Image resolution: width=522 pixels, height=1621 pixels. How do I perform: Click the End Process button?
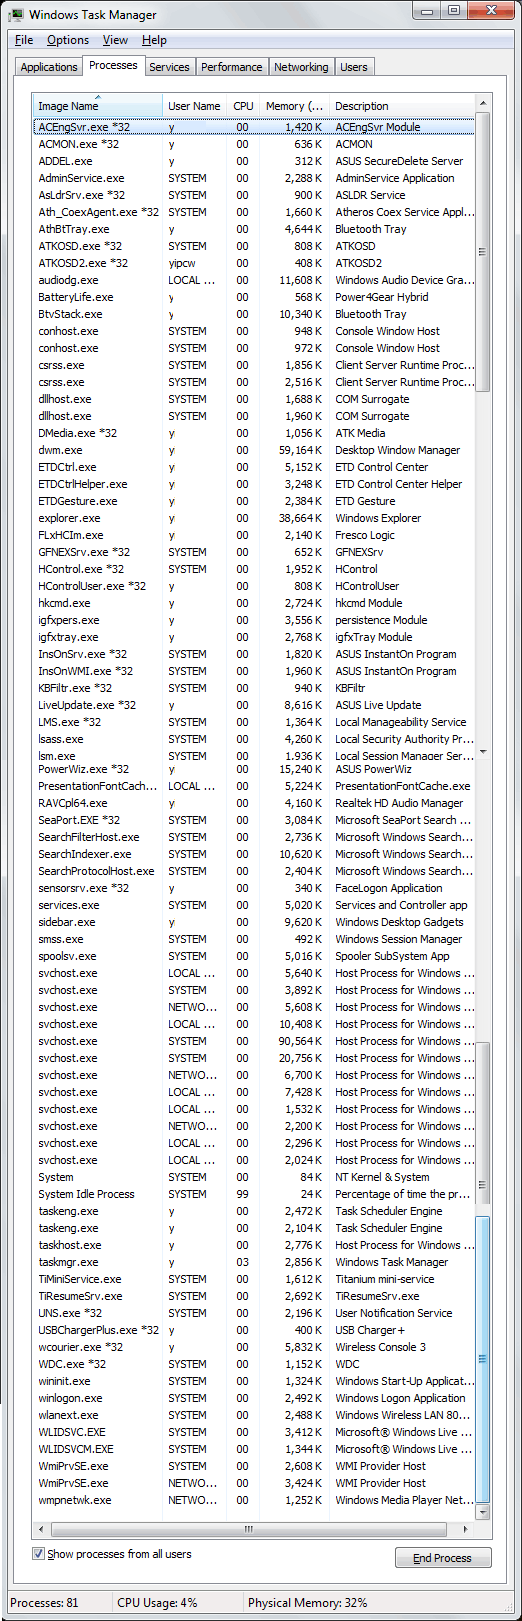442,1558
